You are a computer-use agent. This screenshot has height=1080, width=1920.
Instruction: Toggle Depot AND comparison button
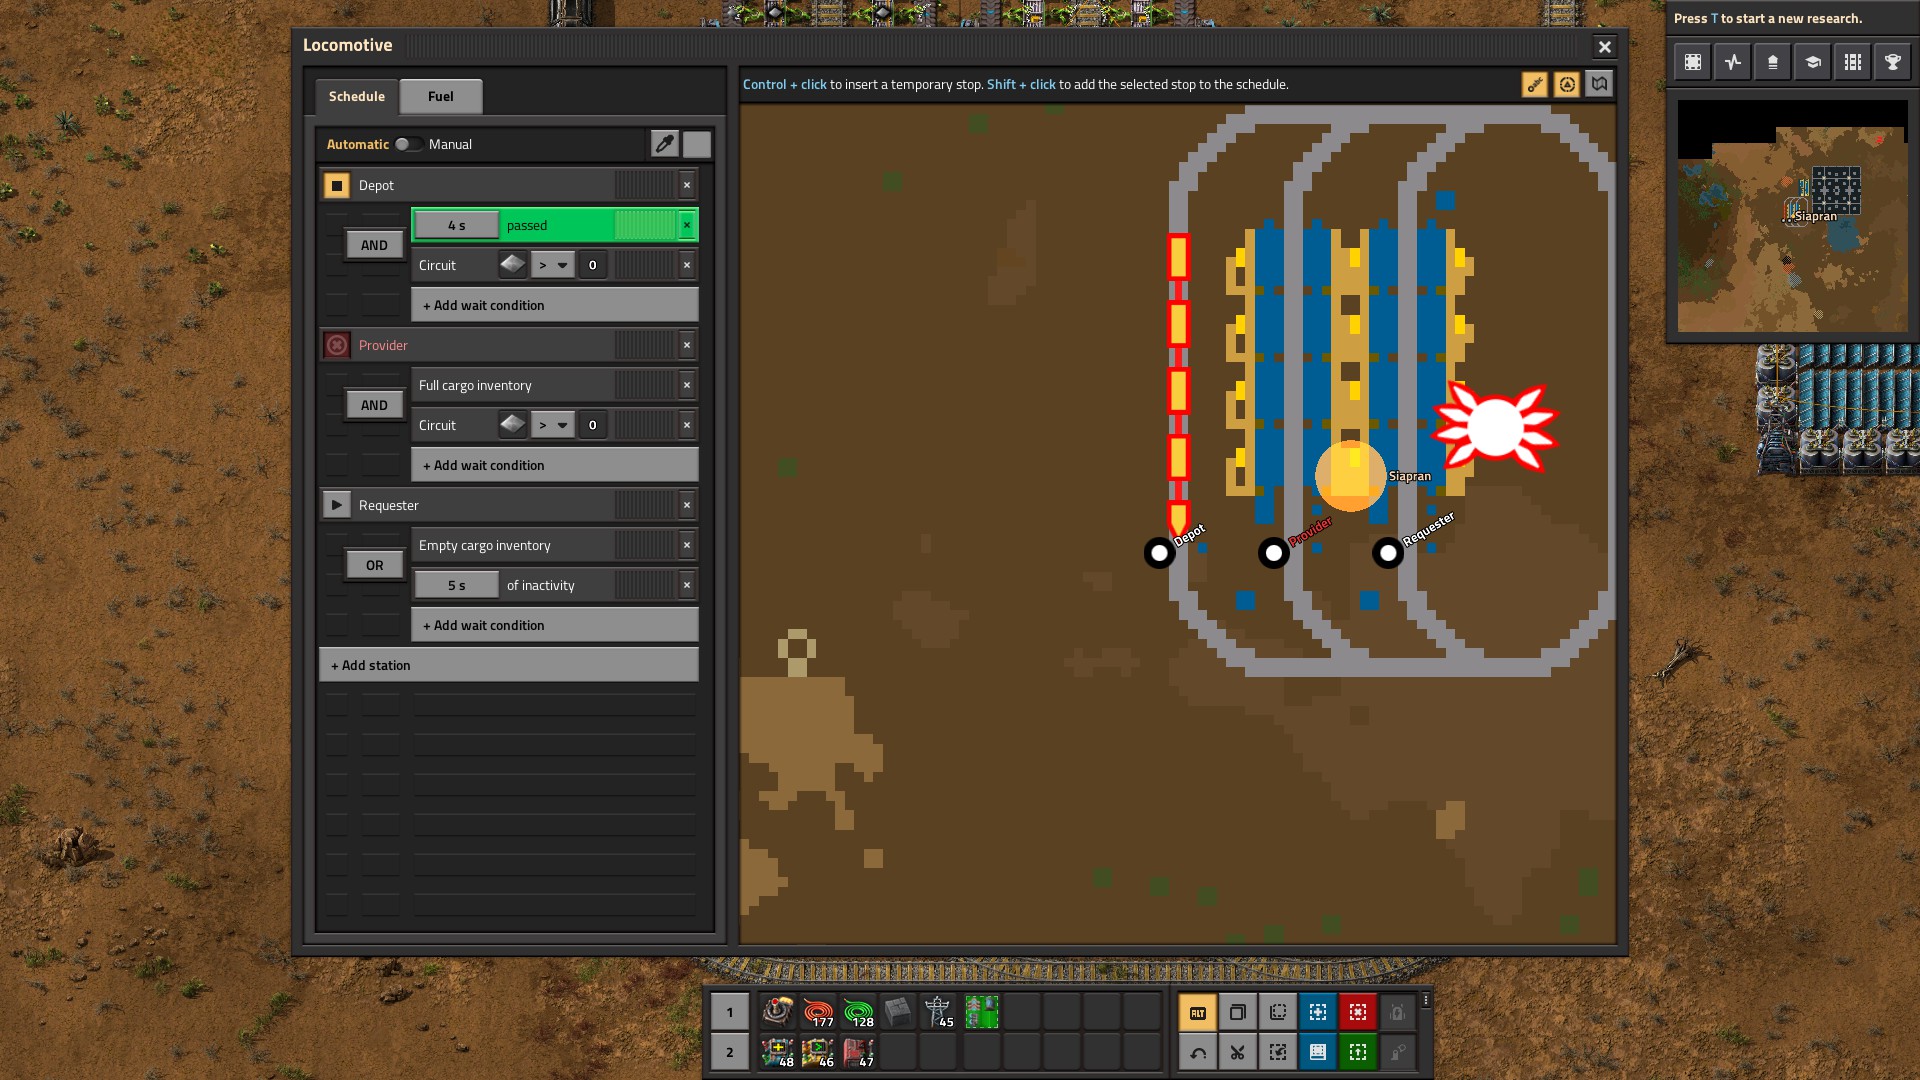tap(374, 245)
